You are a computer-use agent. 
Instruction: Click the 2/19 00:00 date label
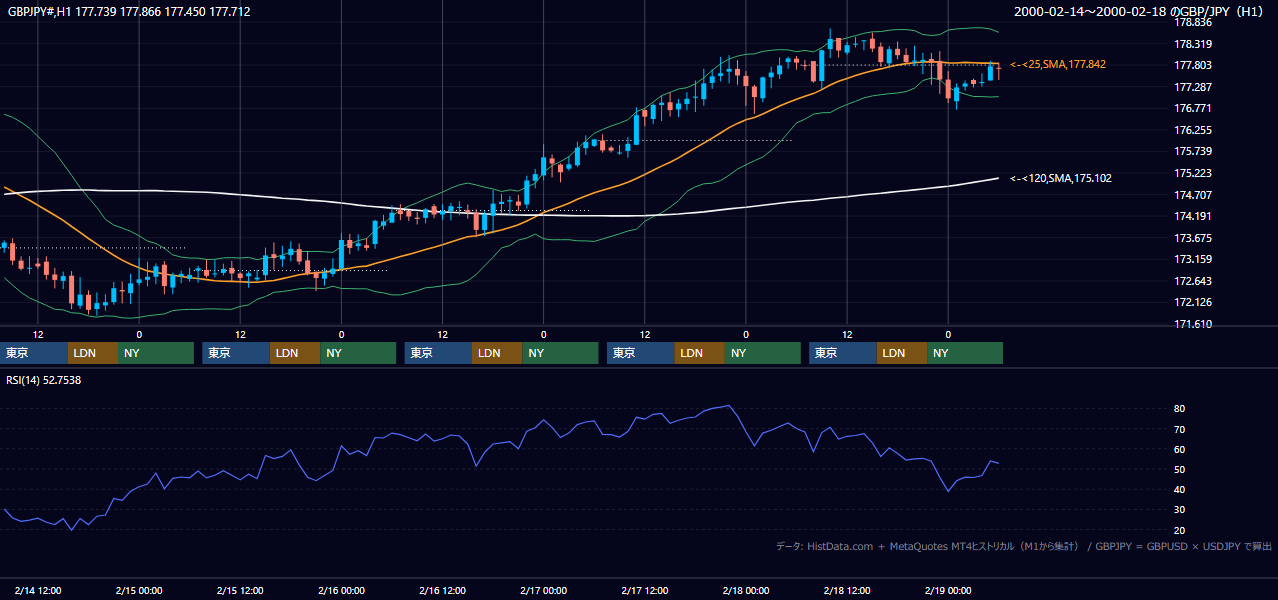948,591
